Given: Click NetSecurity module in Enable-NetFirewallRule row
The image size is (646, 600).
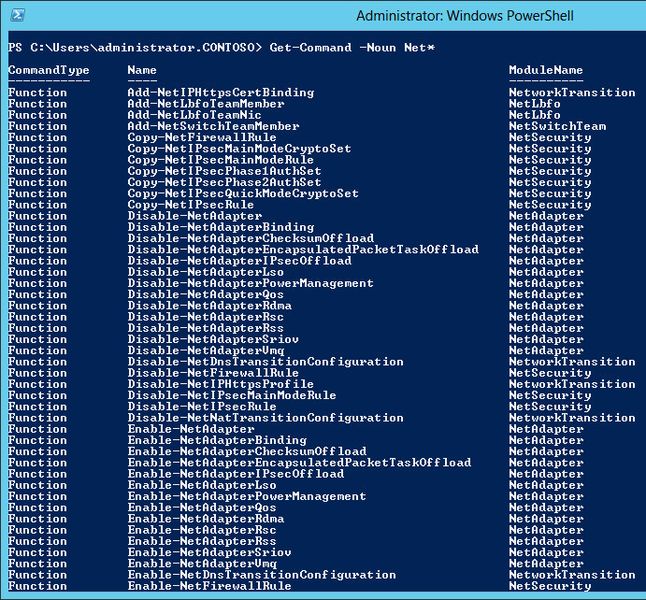Looking at the screenshot, I should coord(550,586).
